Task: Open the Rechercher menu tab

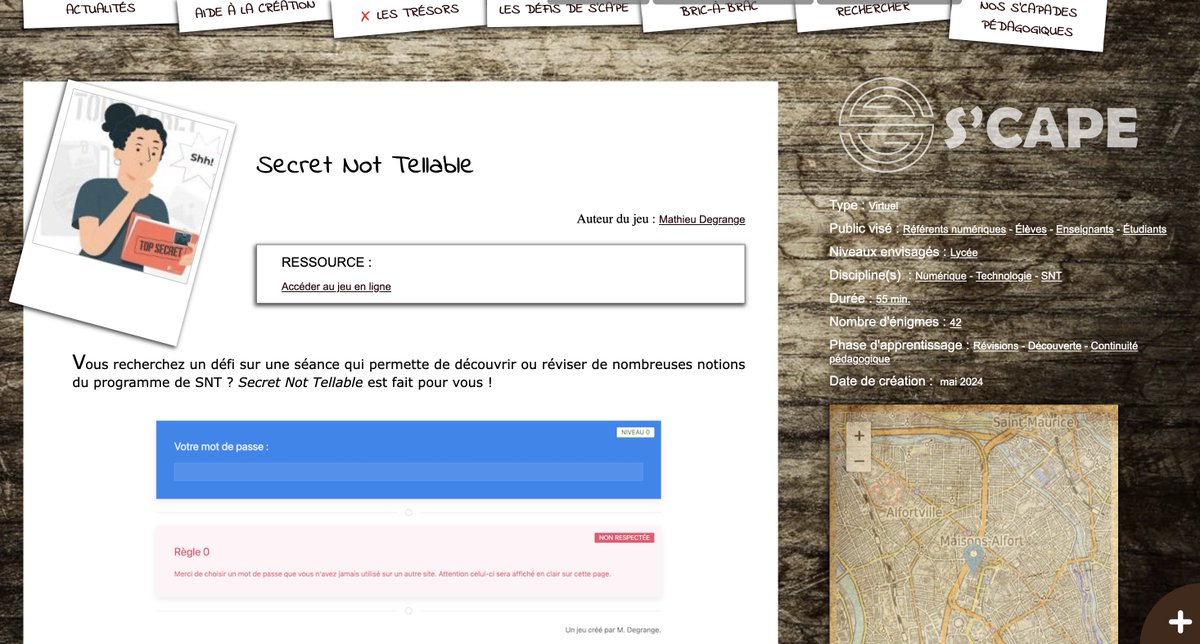Action: pos(873,10)
